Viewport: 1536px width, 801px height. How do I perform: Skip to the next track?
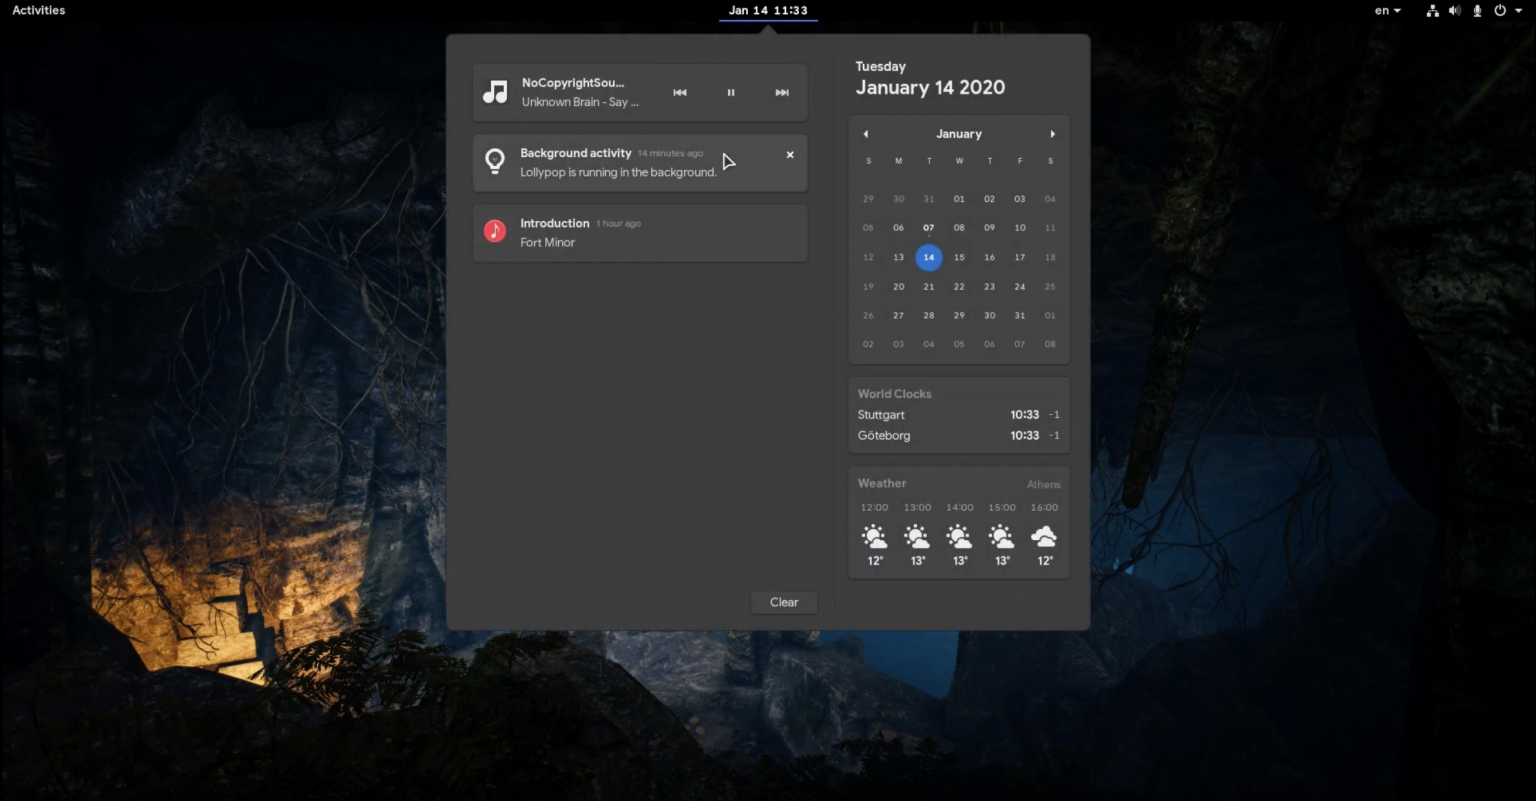[782, 93]
